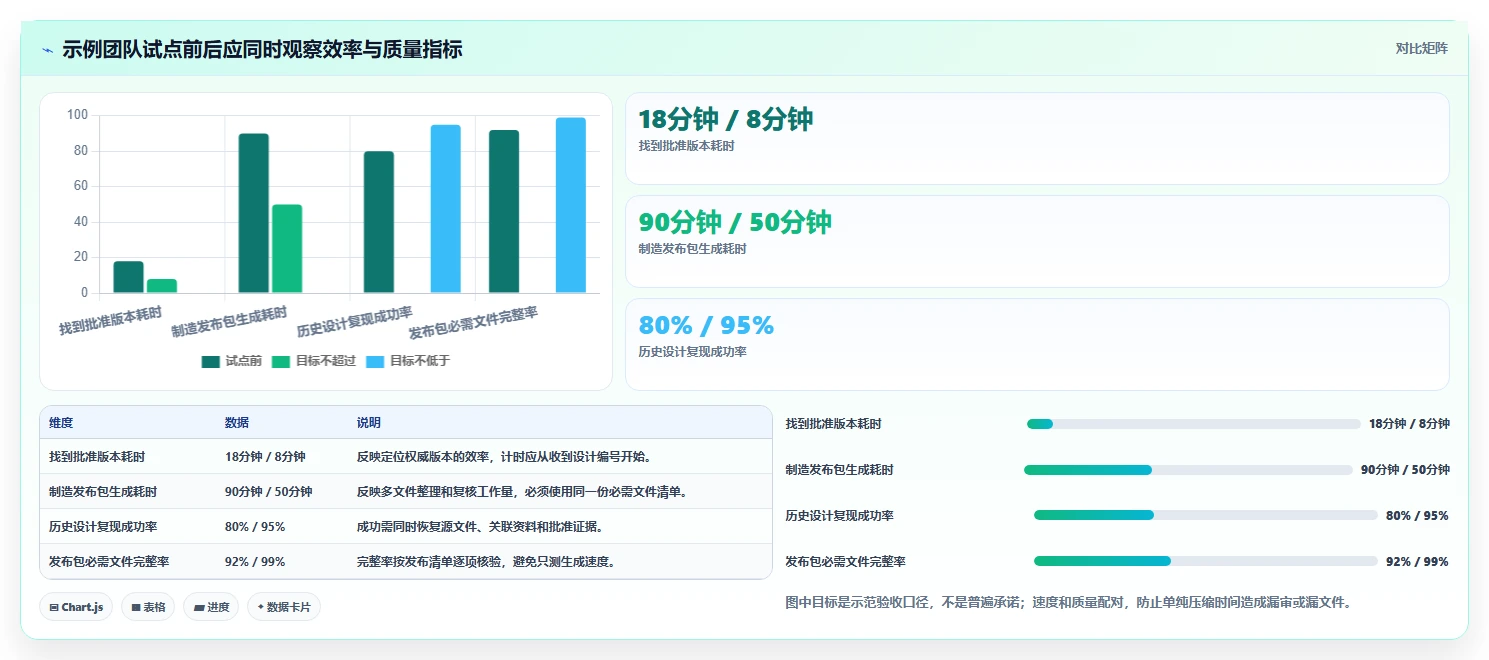
Task: Click table cell 发布包必需文件完整率
Action: (x=109, y=562)
